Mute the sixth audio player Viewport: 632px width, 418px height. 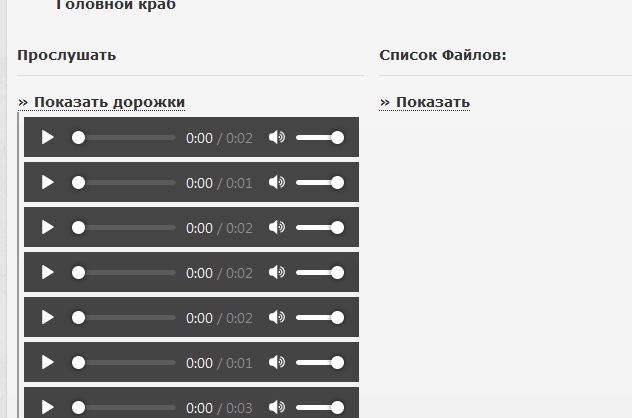click(277, 363)
